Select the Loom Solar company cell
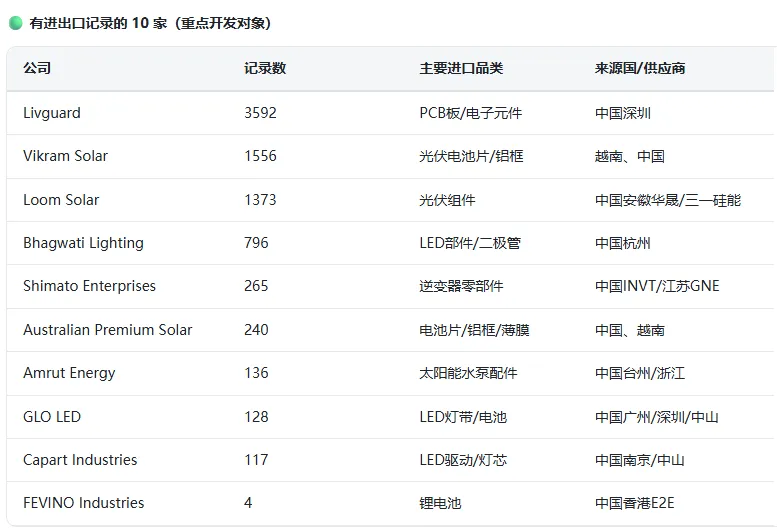The width and height of the screenshot is (777, 531). click(61, 200)
